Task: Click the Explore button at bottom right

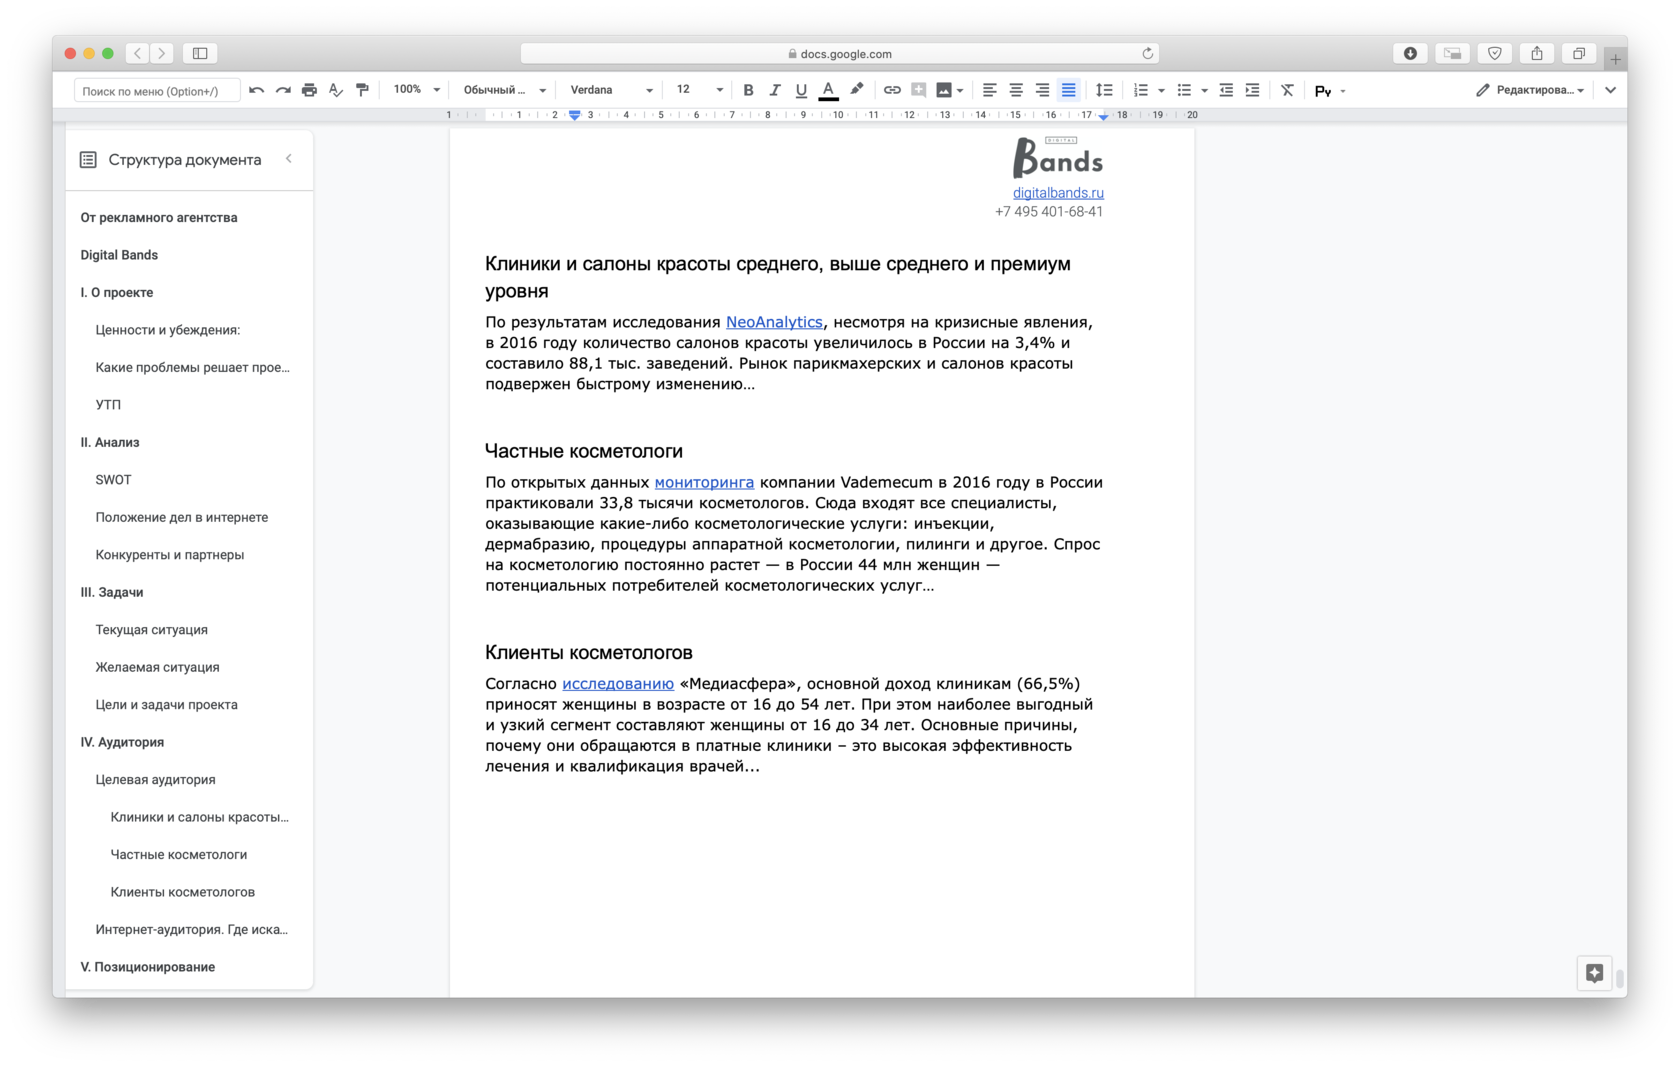Action: coord(1594,973)
